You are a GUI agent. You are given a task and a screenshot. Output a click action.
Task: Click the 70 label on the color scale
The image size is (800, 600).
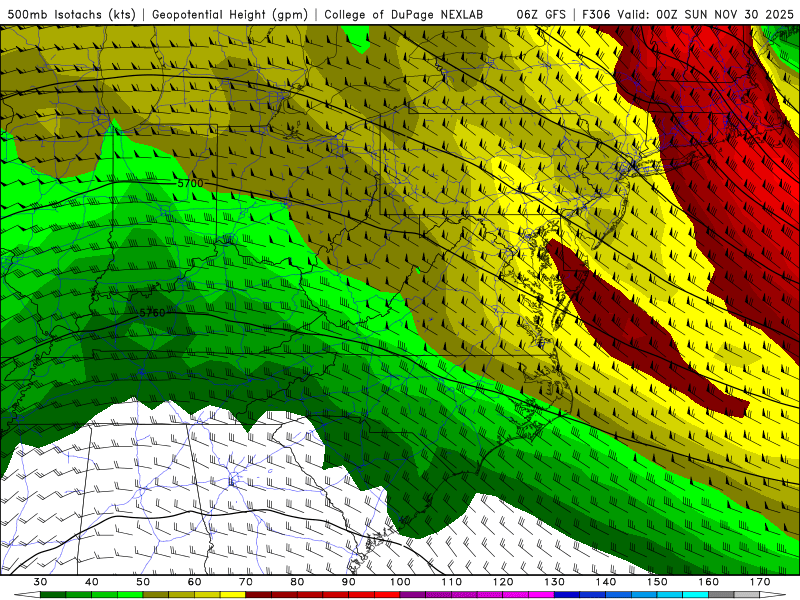246,582
